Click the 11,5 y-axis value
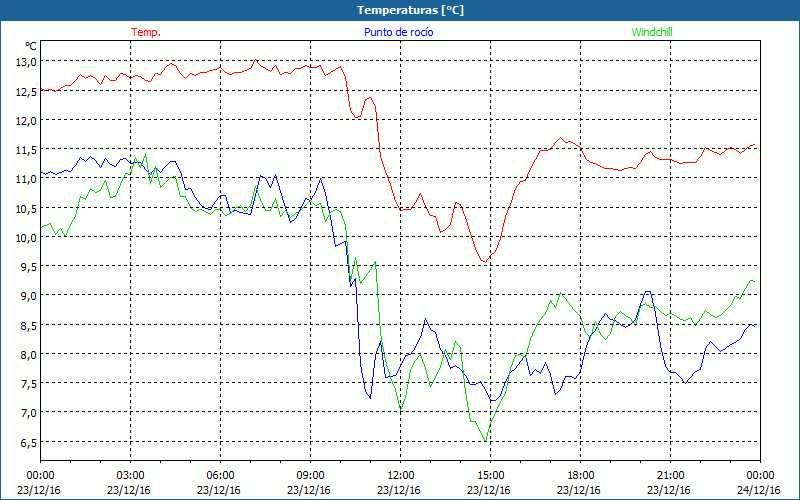The height and width of the screenshot is (500, 800). [26, 149]
